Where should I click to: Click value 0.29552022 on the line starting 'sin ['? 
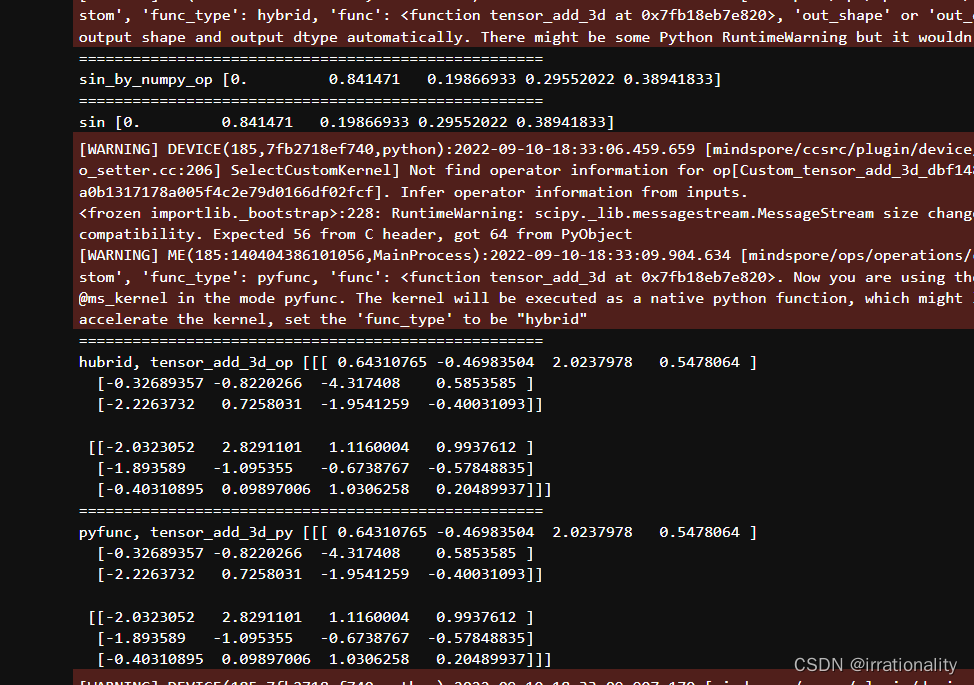pos(463,122)
